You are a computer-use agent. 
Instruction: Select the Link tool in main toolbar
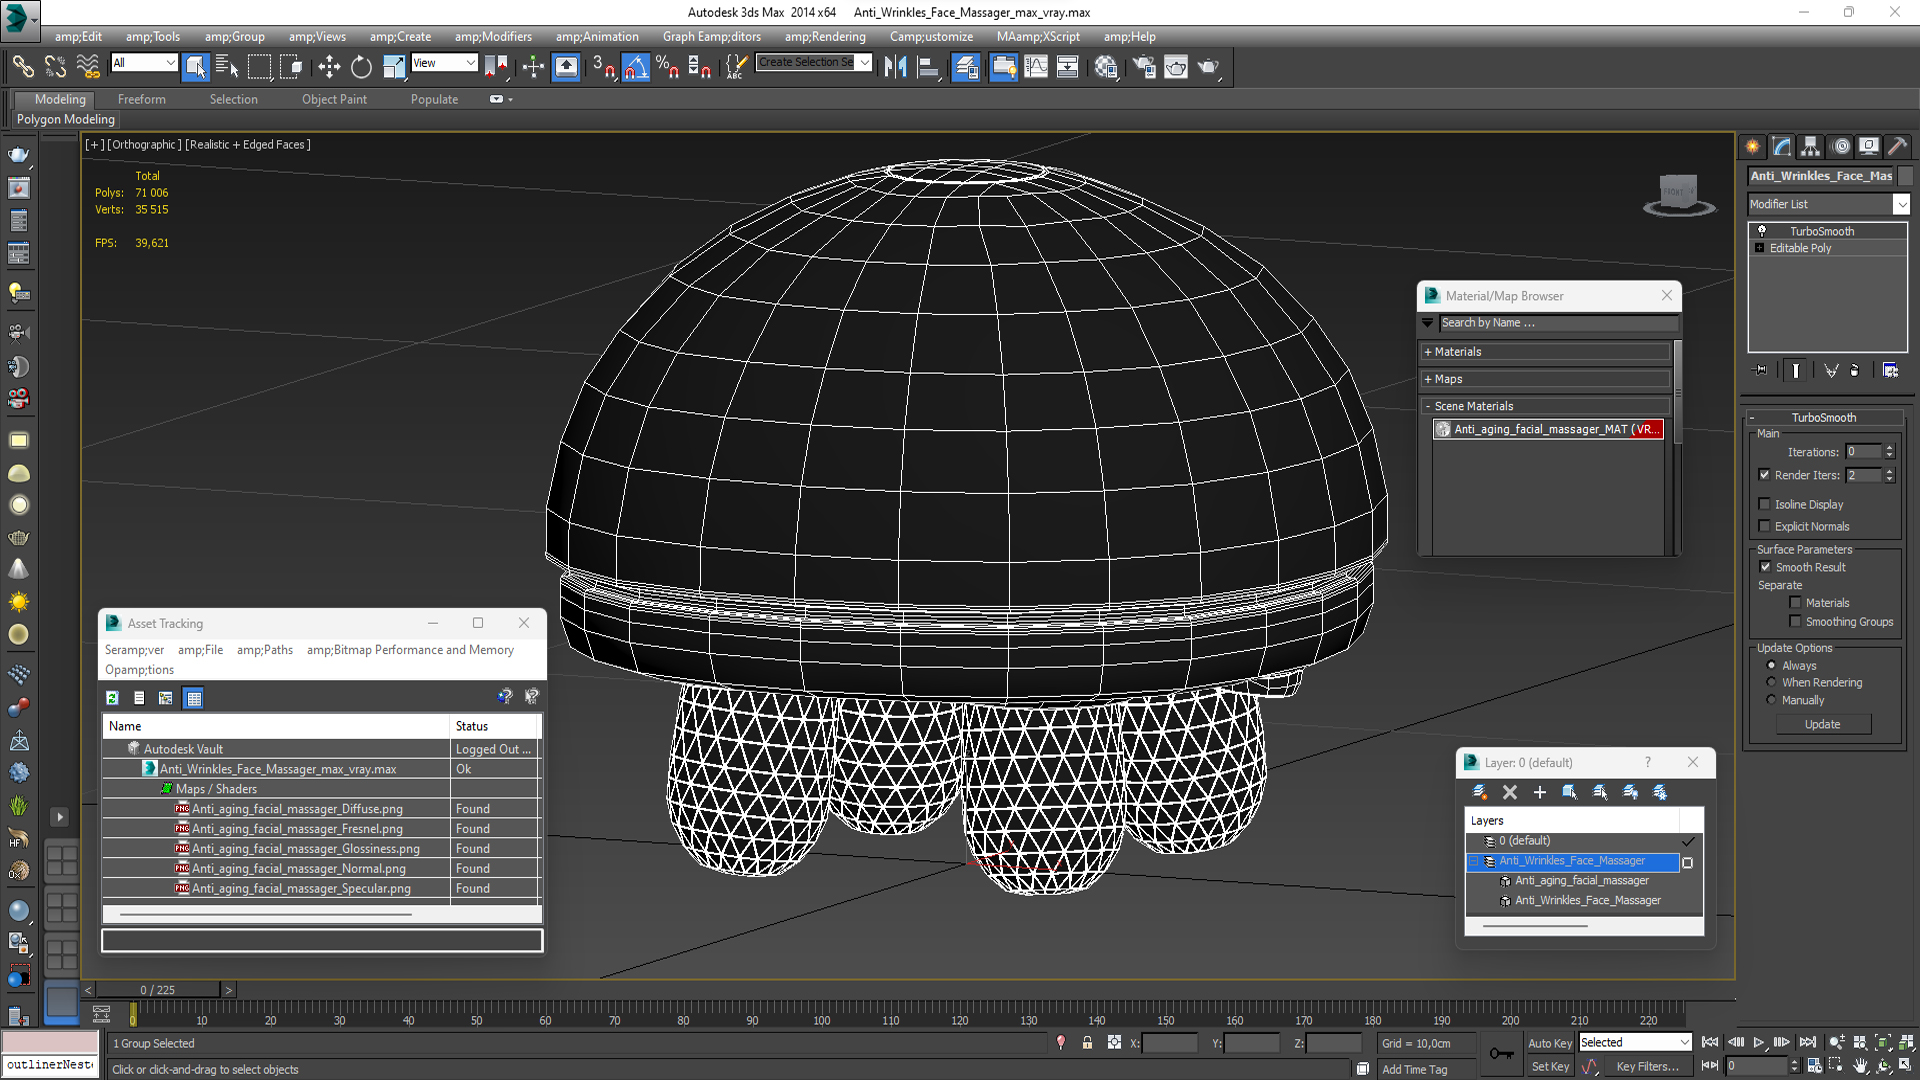click(22, 67)
